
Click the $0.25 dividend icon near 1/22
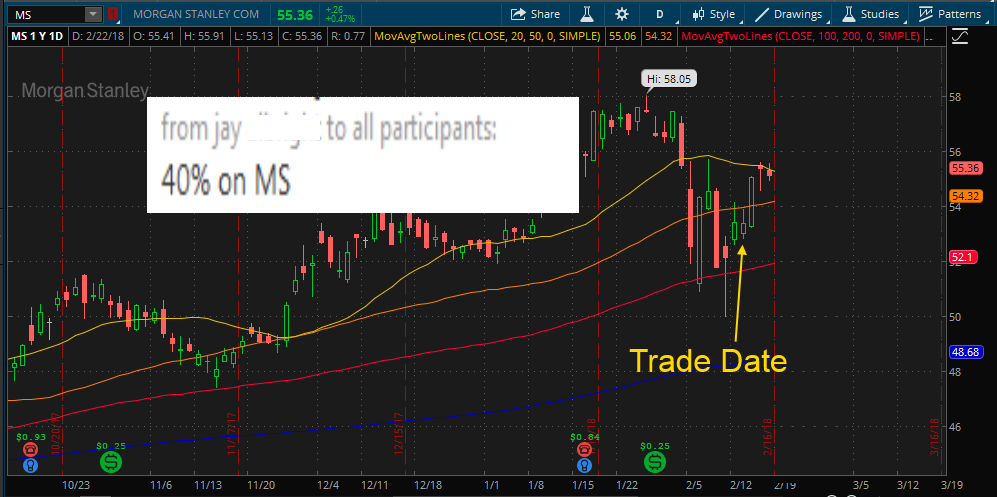click(x=655, y=461)
